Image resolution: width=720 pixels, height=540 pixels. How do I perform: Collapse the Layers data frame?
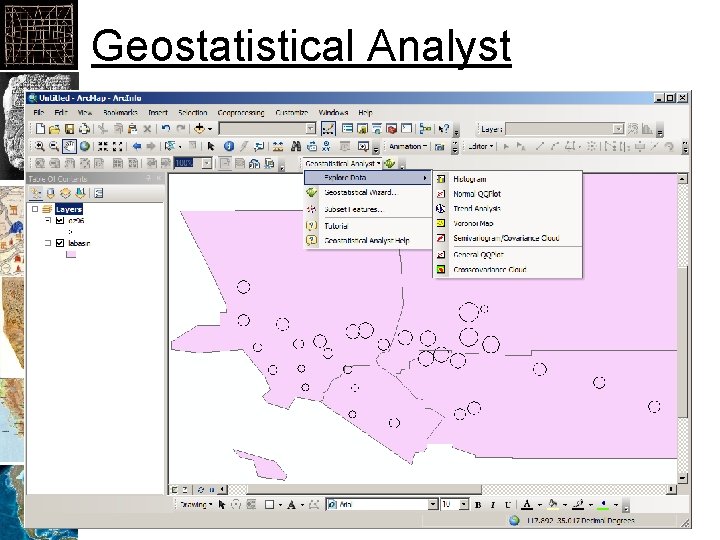coord(35,209)
